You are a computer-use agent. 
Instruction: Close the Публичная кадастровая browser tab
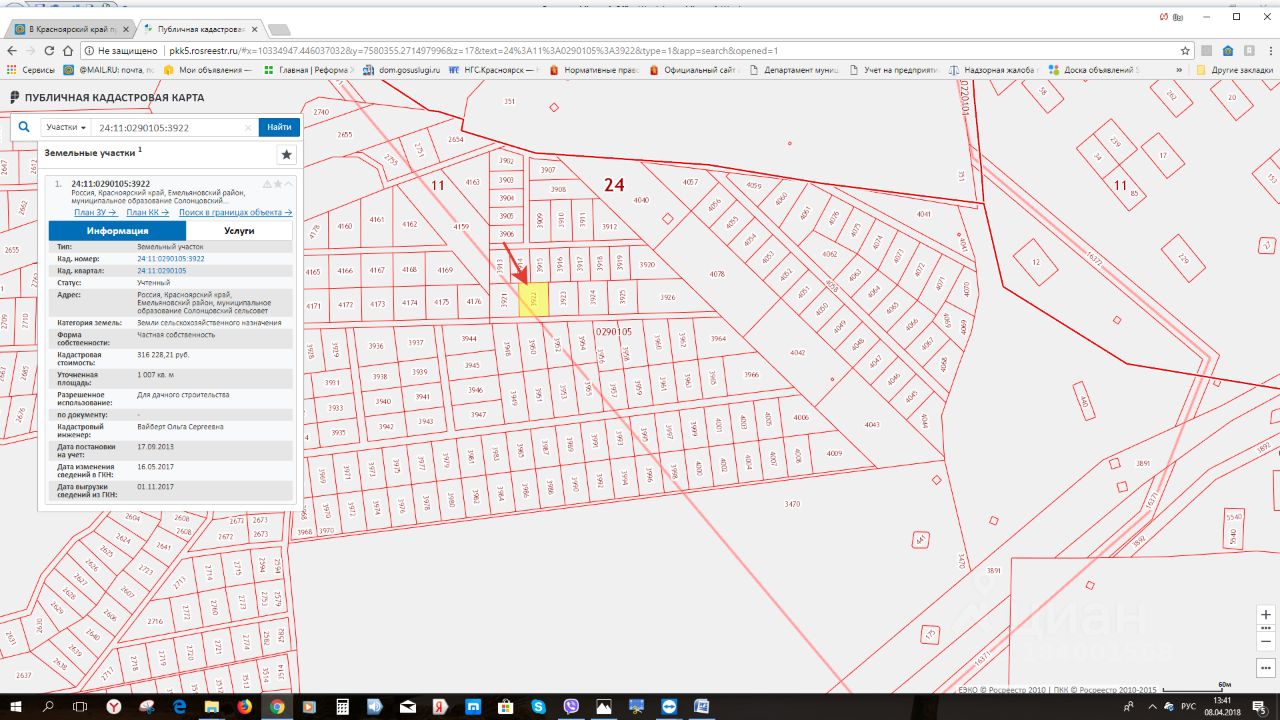coord(253,30)
